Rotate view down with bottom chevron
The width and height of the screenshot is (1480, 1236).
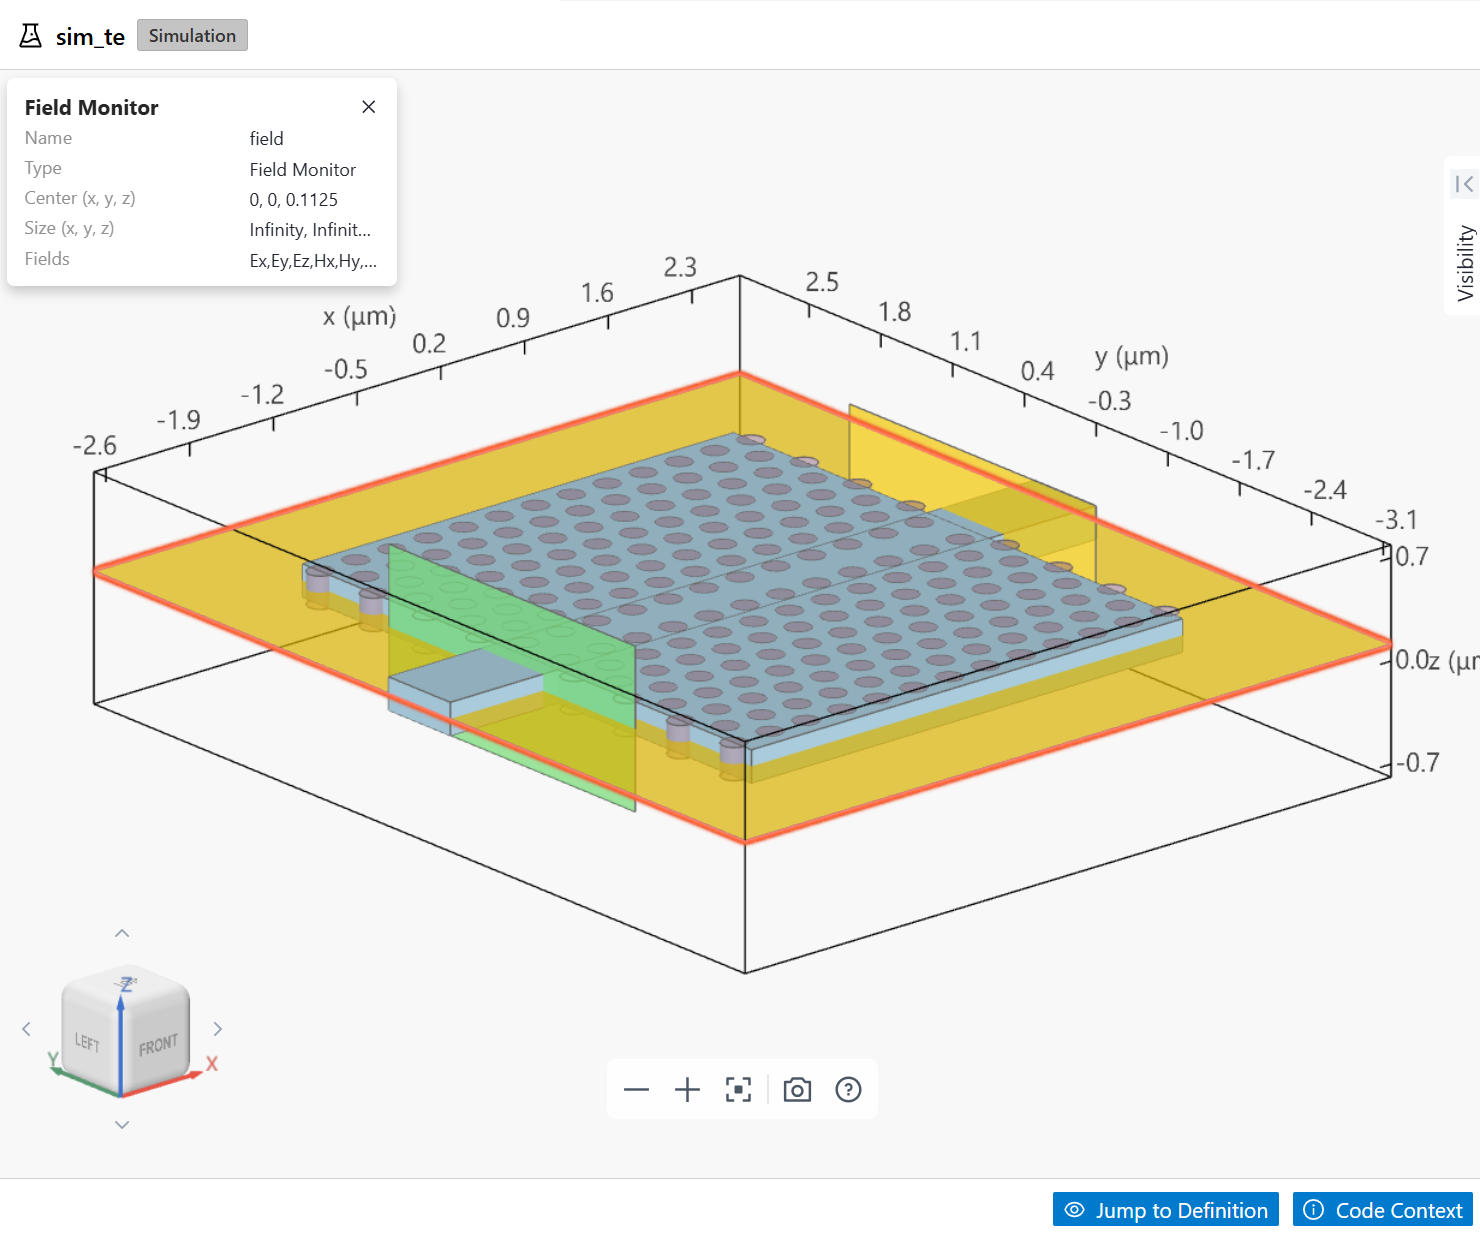(x=122, y=1125)
